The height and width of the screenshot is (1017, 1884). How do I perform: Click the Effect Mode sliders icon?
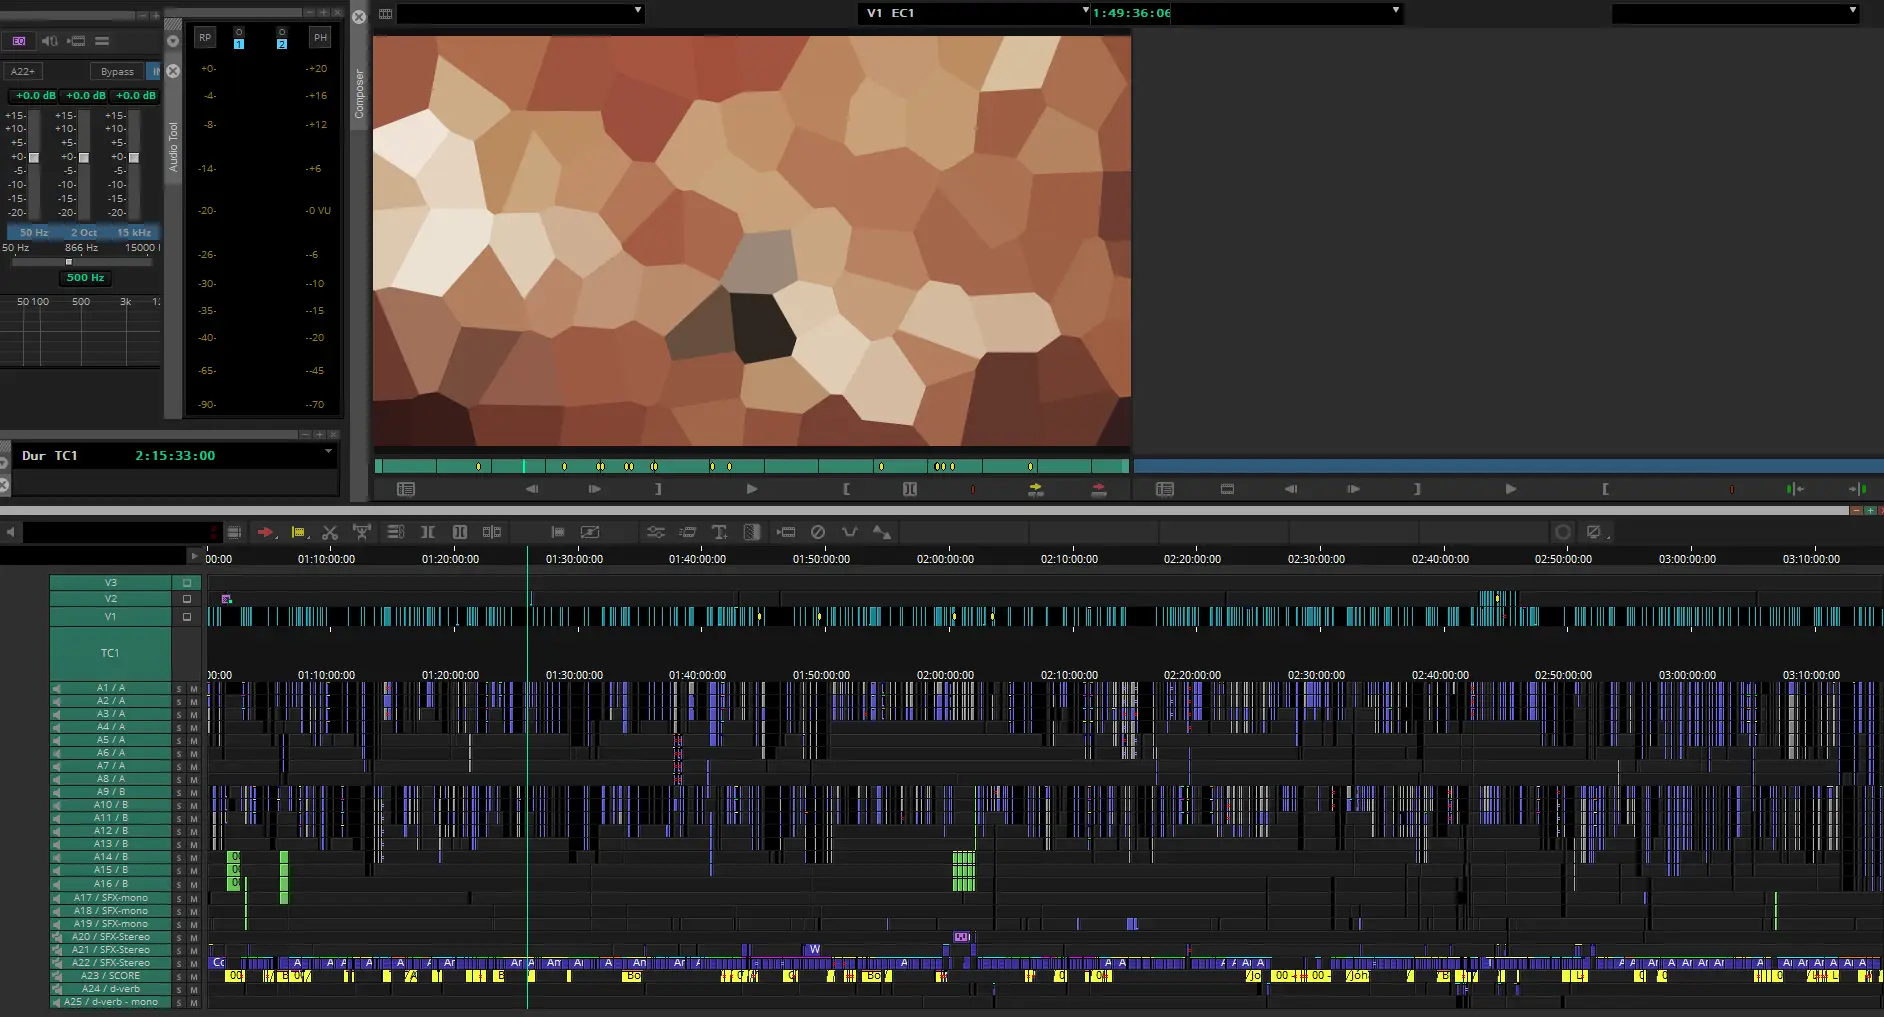click(656, 532)
